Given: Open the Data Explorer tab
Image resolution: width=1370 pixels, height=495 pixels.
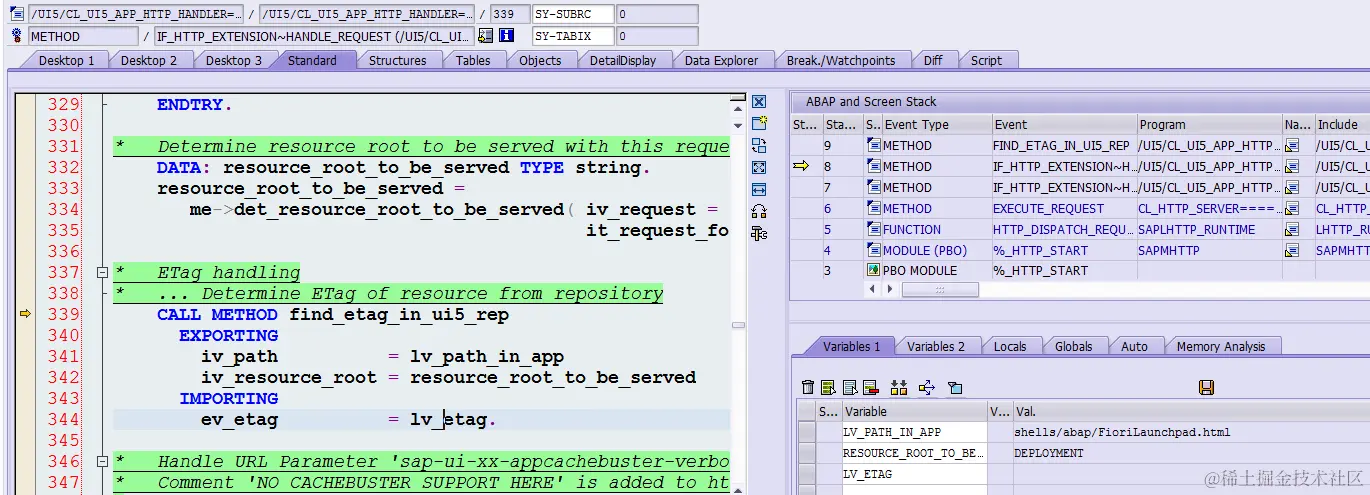Looking at the screenshot, I should (x=721, y=60).
